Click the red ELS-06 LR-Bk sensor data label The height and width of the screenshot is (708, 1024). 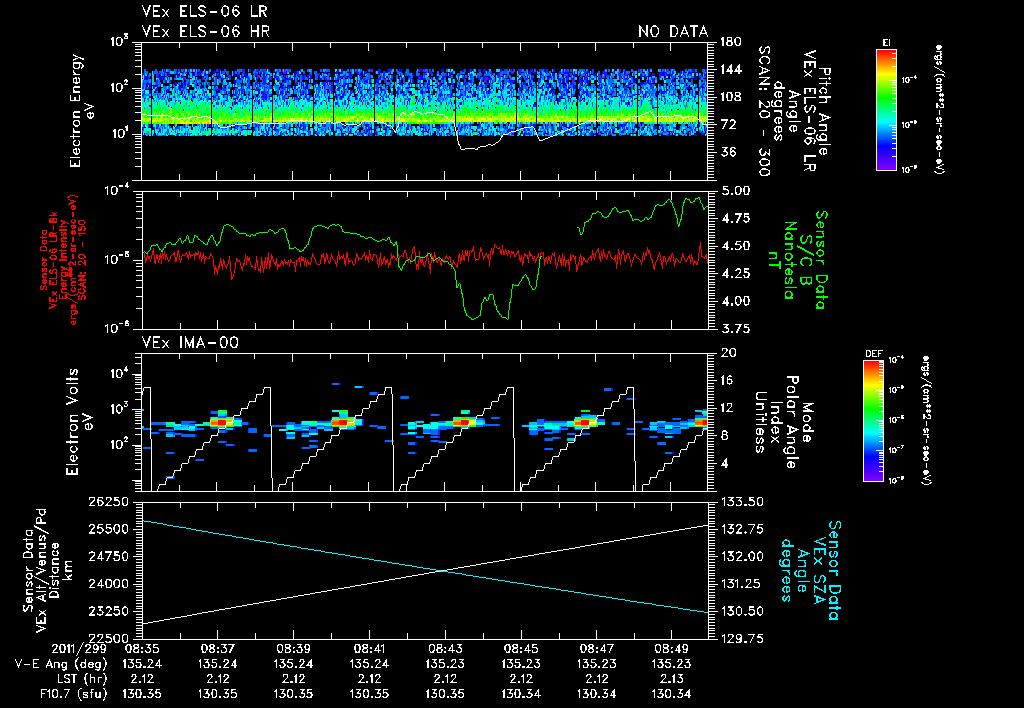click(x=63, y=261)
